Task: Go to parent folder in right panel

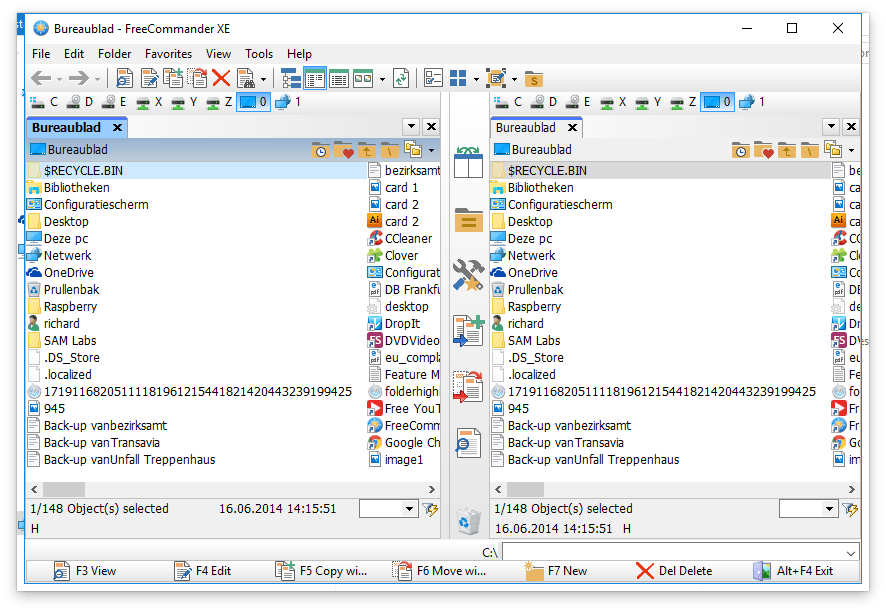Action: pyautogui.click(x=787, y=150)
